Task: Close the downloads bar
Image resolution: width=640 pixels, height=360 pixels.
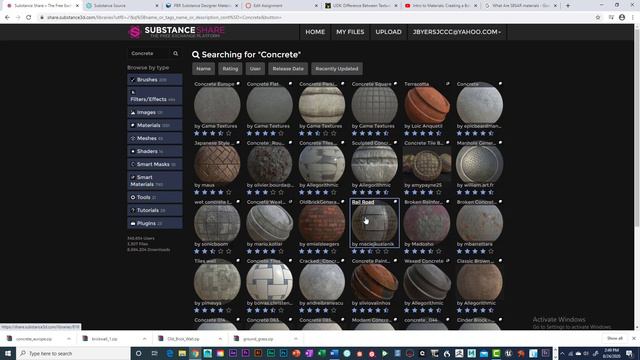Action: click(x=633, y=338)
